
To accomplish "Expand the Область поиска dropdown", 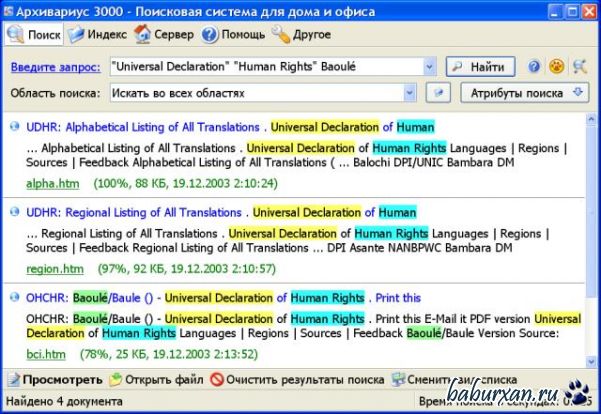I will tap(410, 93).
